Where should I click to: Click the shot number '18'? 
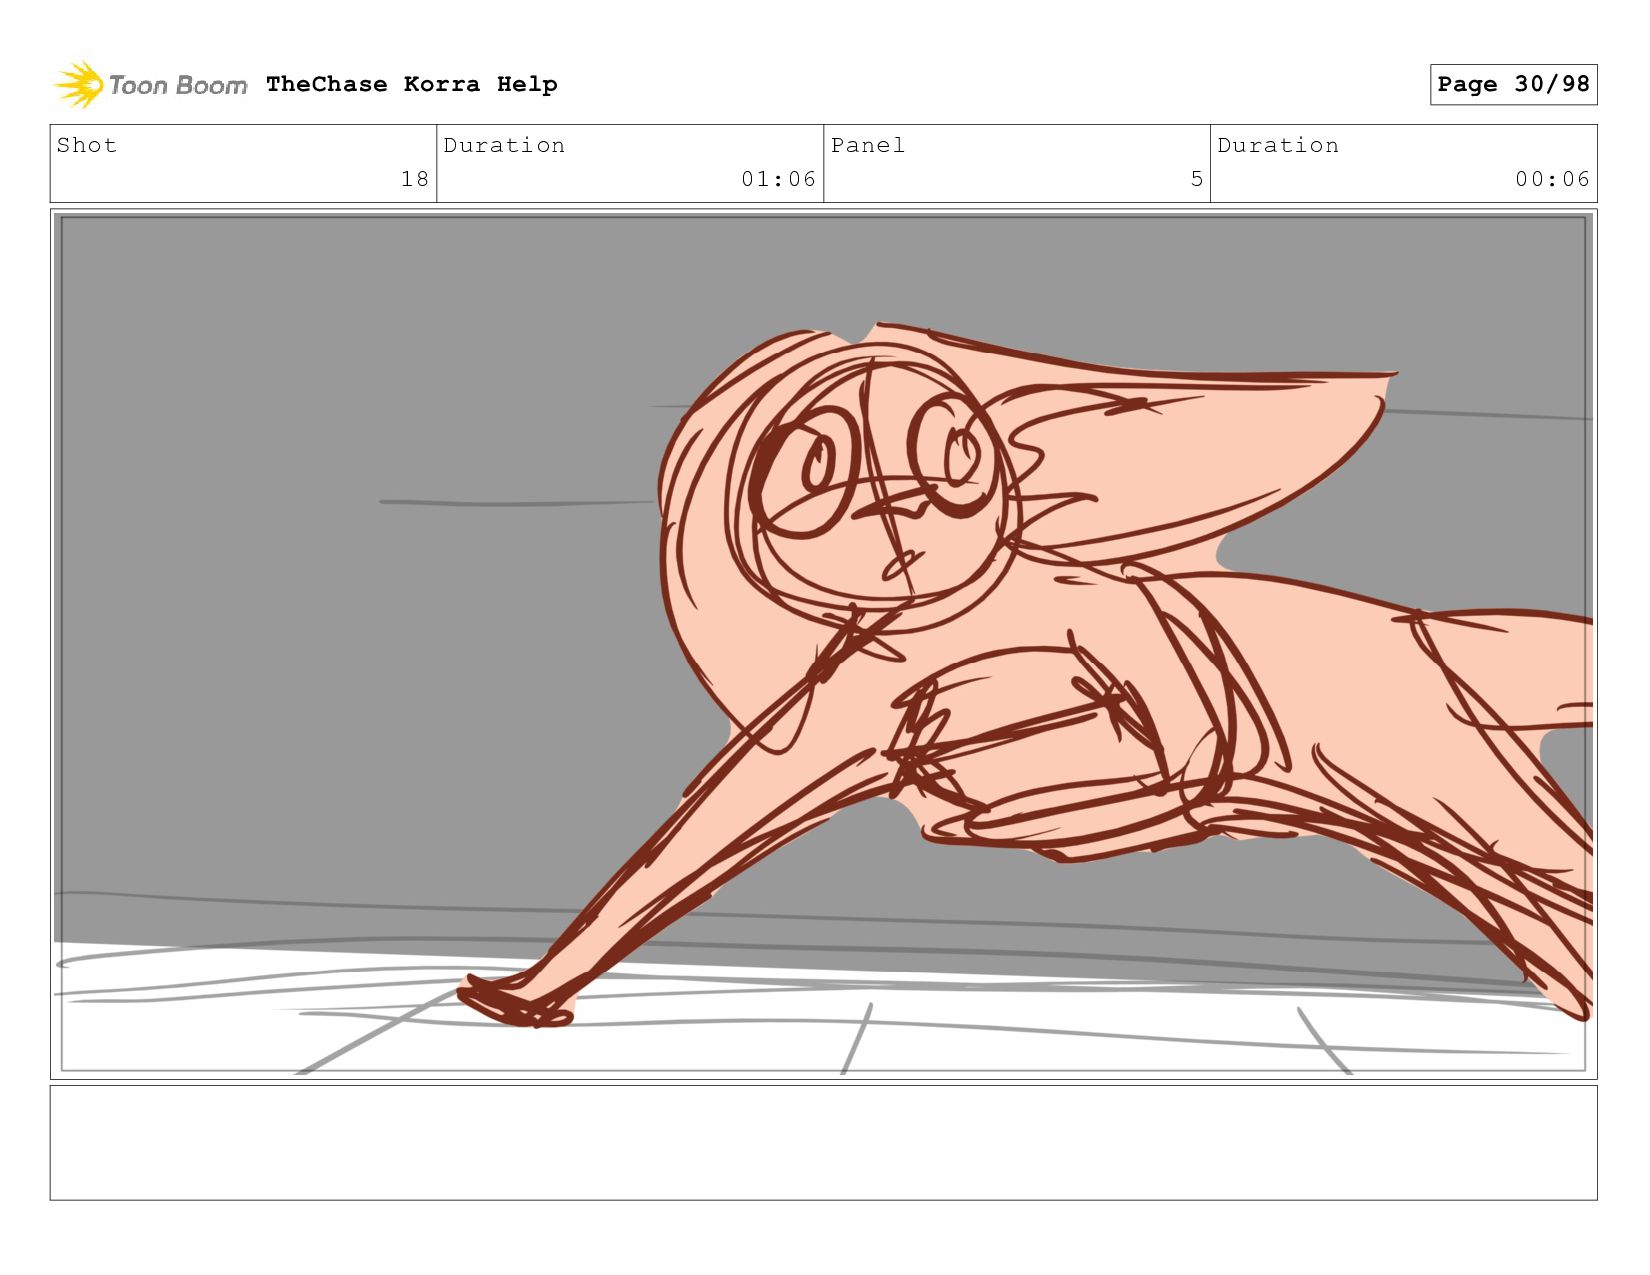point(415,179)
